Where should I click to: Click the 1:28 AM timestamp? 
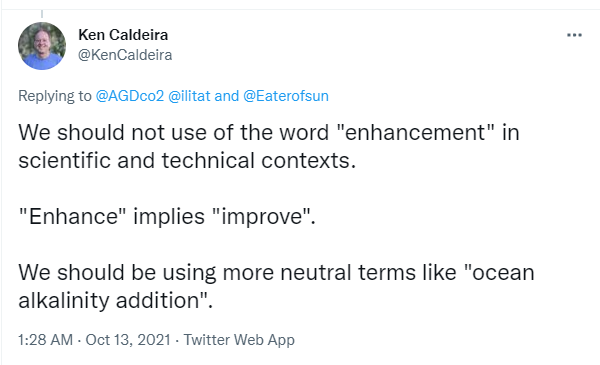pos(45,340)
